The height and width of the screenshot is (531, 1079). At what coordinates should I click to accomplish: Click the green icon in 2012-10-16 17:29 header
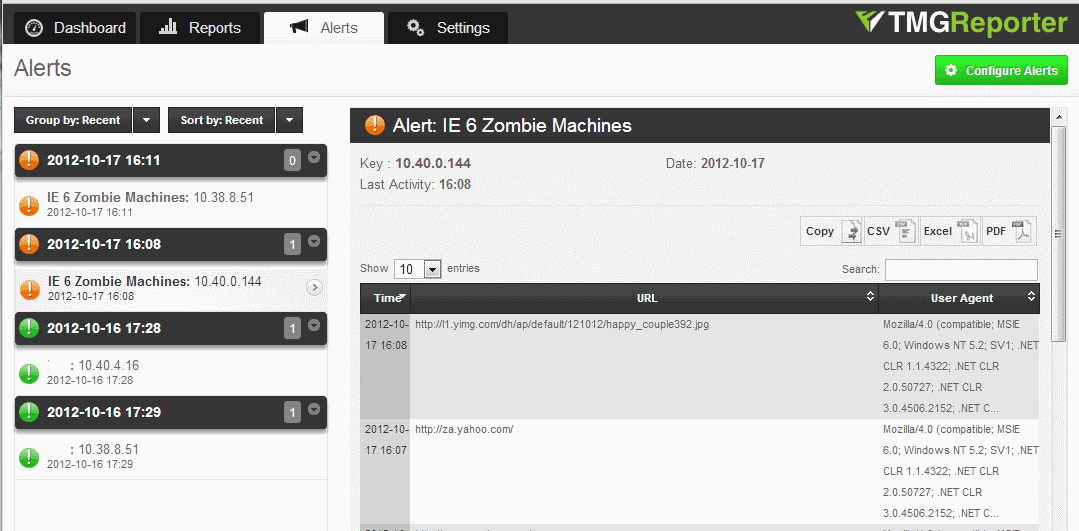29,411
